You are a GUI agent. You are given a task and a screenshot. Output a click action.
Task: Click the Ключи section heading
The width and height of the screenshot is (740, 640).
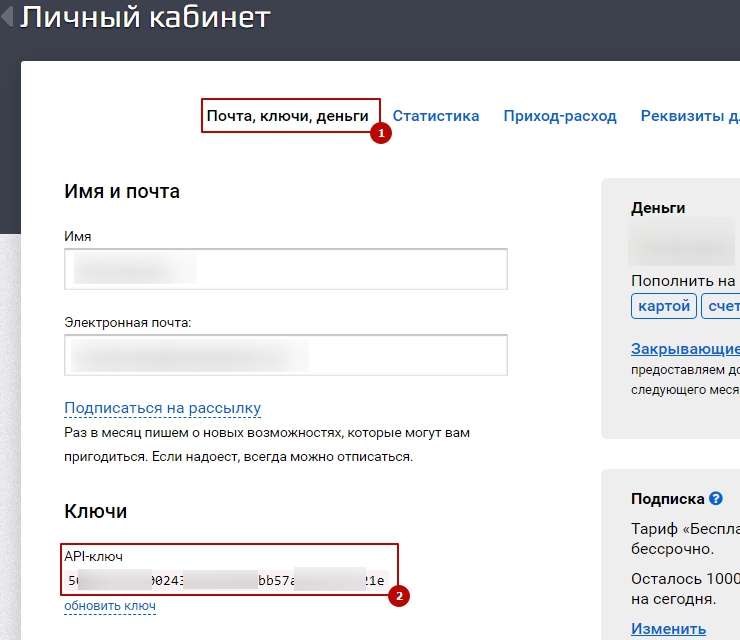point(95,511)
